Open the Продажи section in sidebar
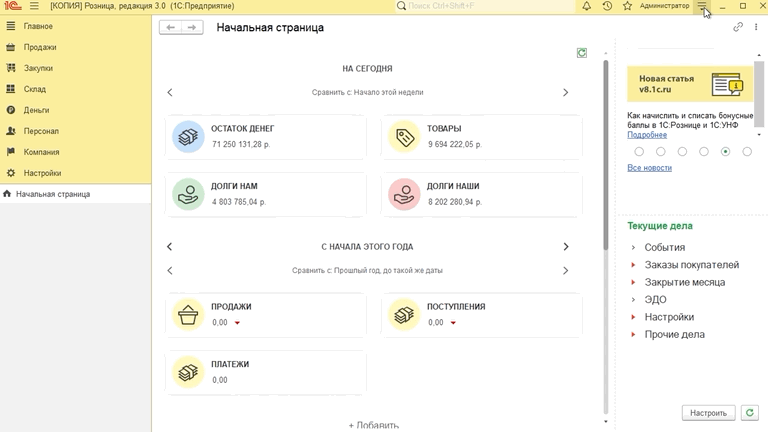This screenshot has width=768, height=432. pos(75,47)
